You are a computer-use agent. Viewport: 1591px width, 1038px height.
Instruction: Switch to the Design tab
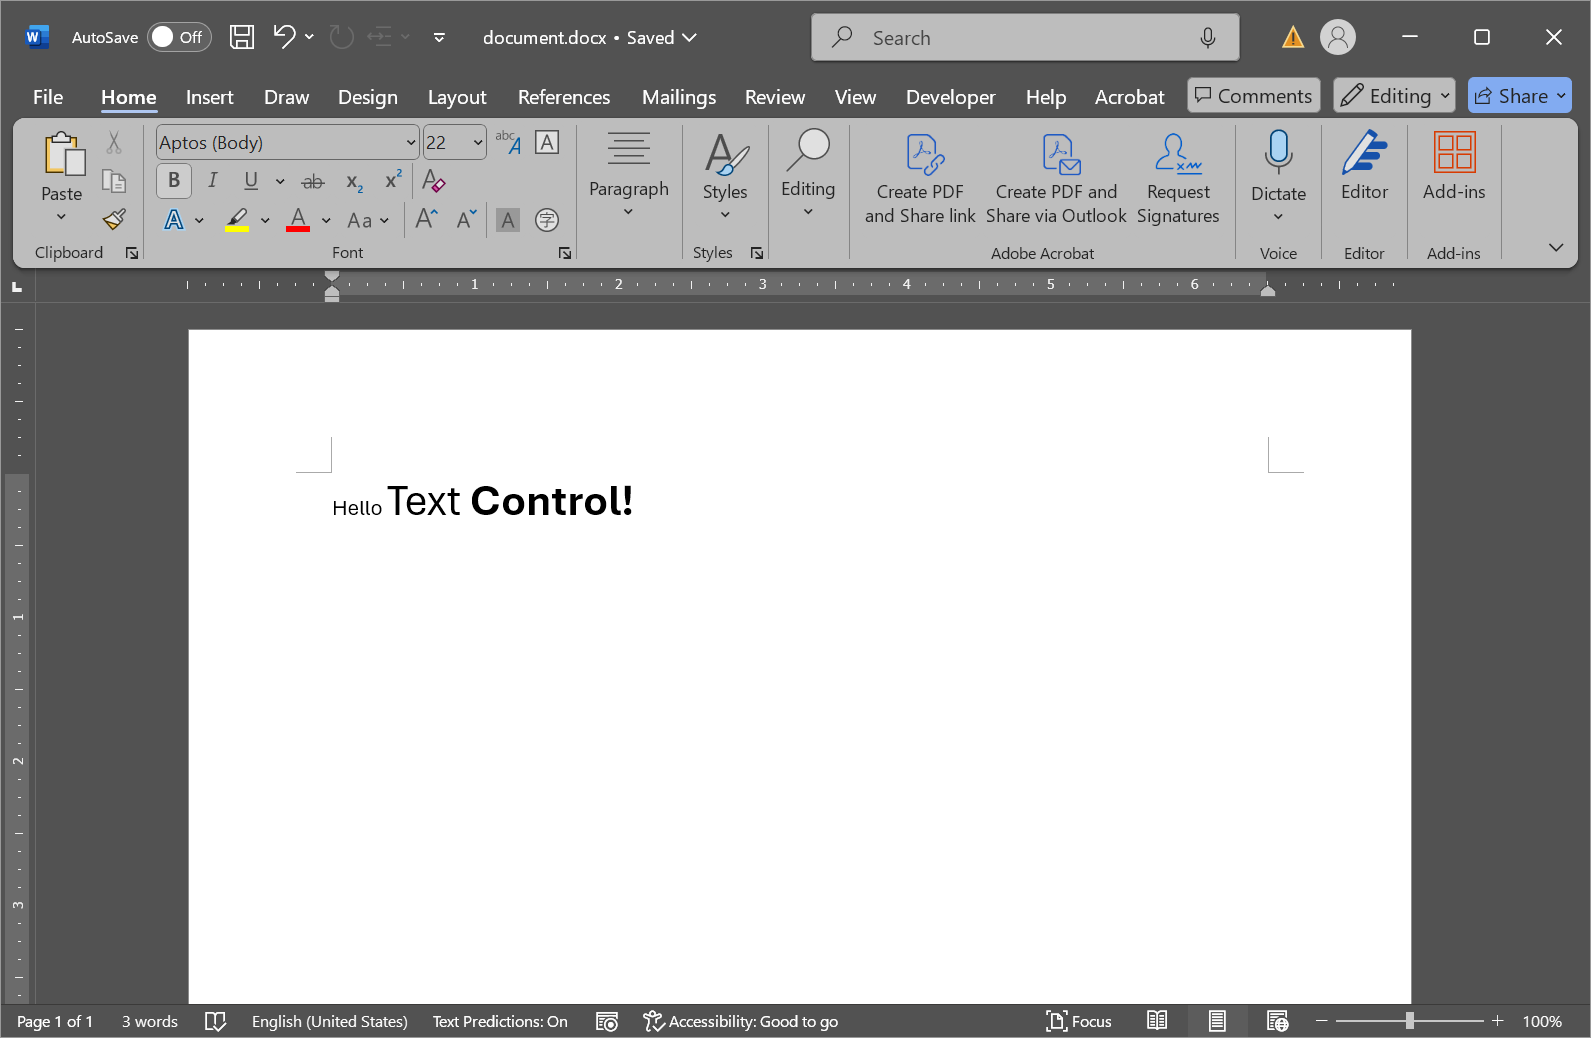pos(368,97)
